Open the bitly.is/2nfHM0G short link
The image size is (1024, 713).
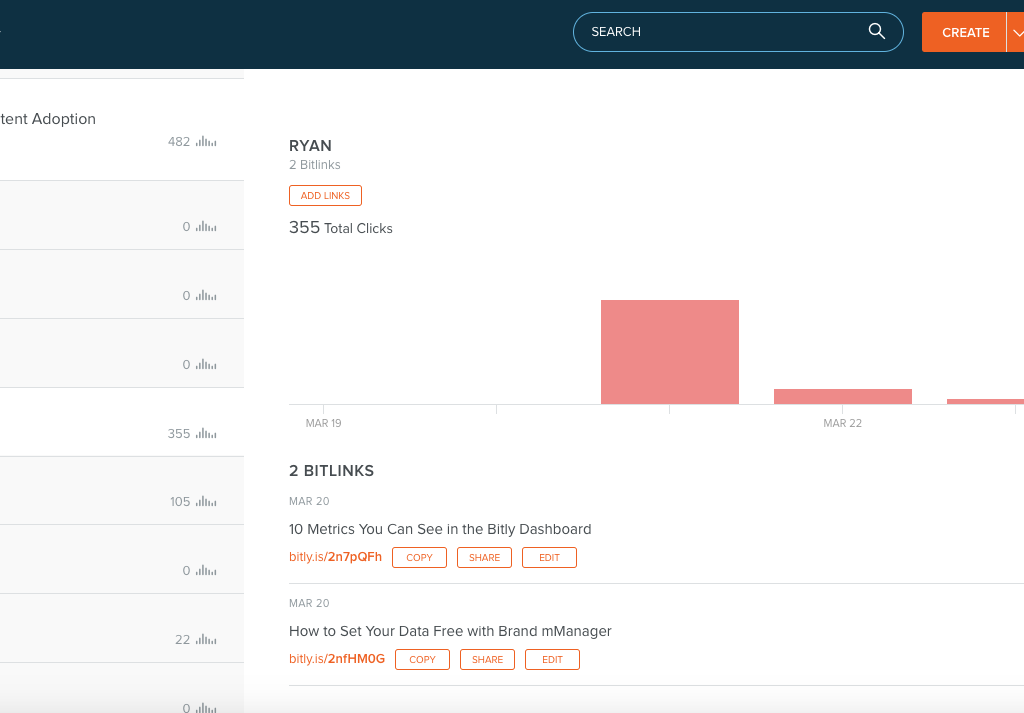point(337,659)
